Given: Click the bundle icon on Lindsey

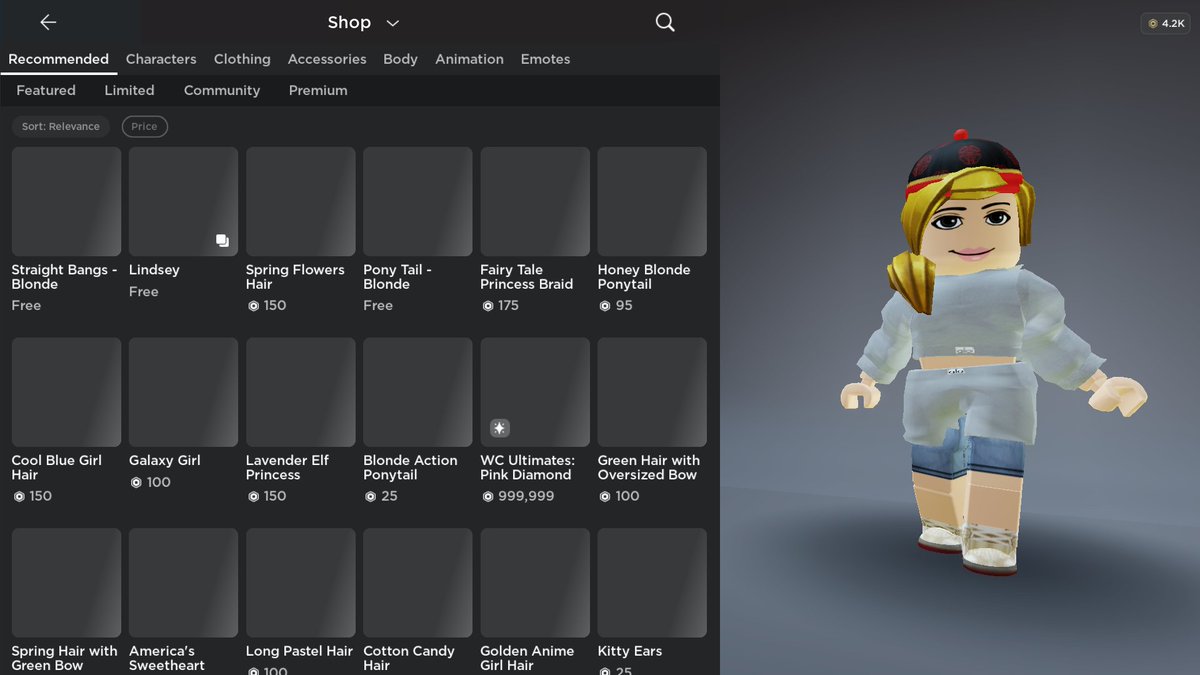Looking at the screenshot, I should click(x=222, y=240).
